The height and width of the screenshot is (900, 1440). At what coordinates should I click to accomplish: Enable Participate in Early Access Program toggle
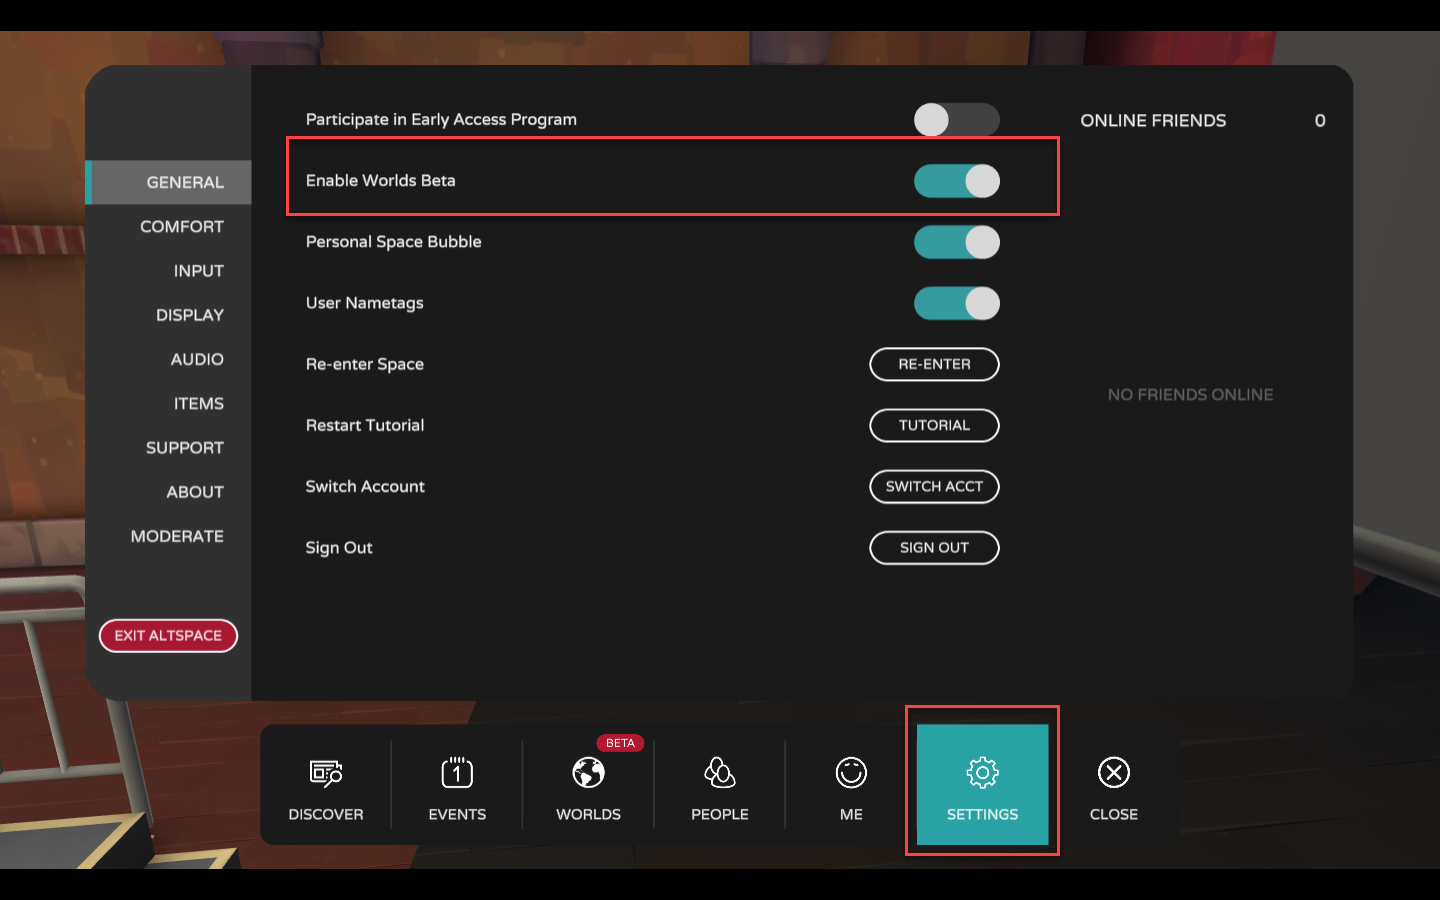pyautogui.click(x=956, y=120)
